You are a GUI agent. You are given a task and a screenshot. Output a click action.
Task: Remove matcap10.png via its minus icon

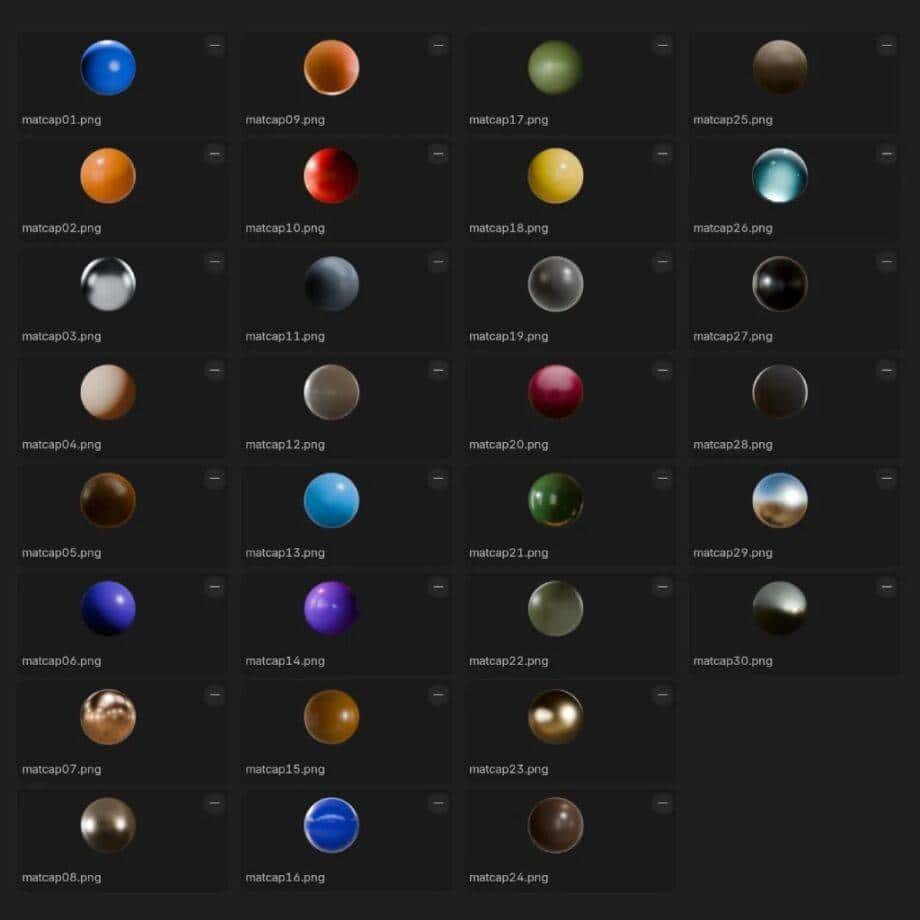click(438, 154)
